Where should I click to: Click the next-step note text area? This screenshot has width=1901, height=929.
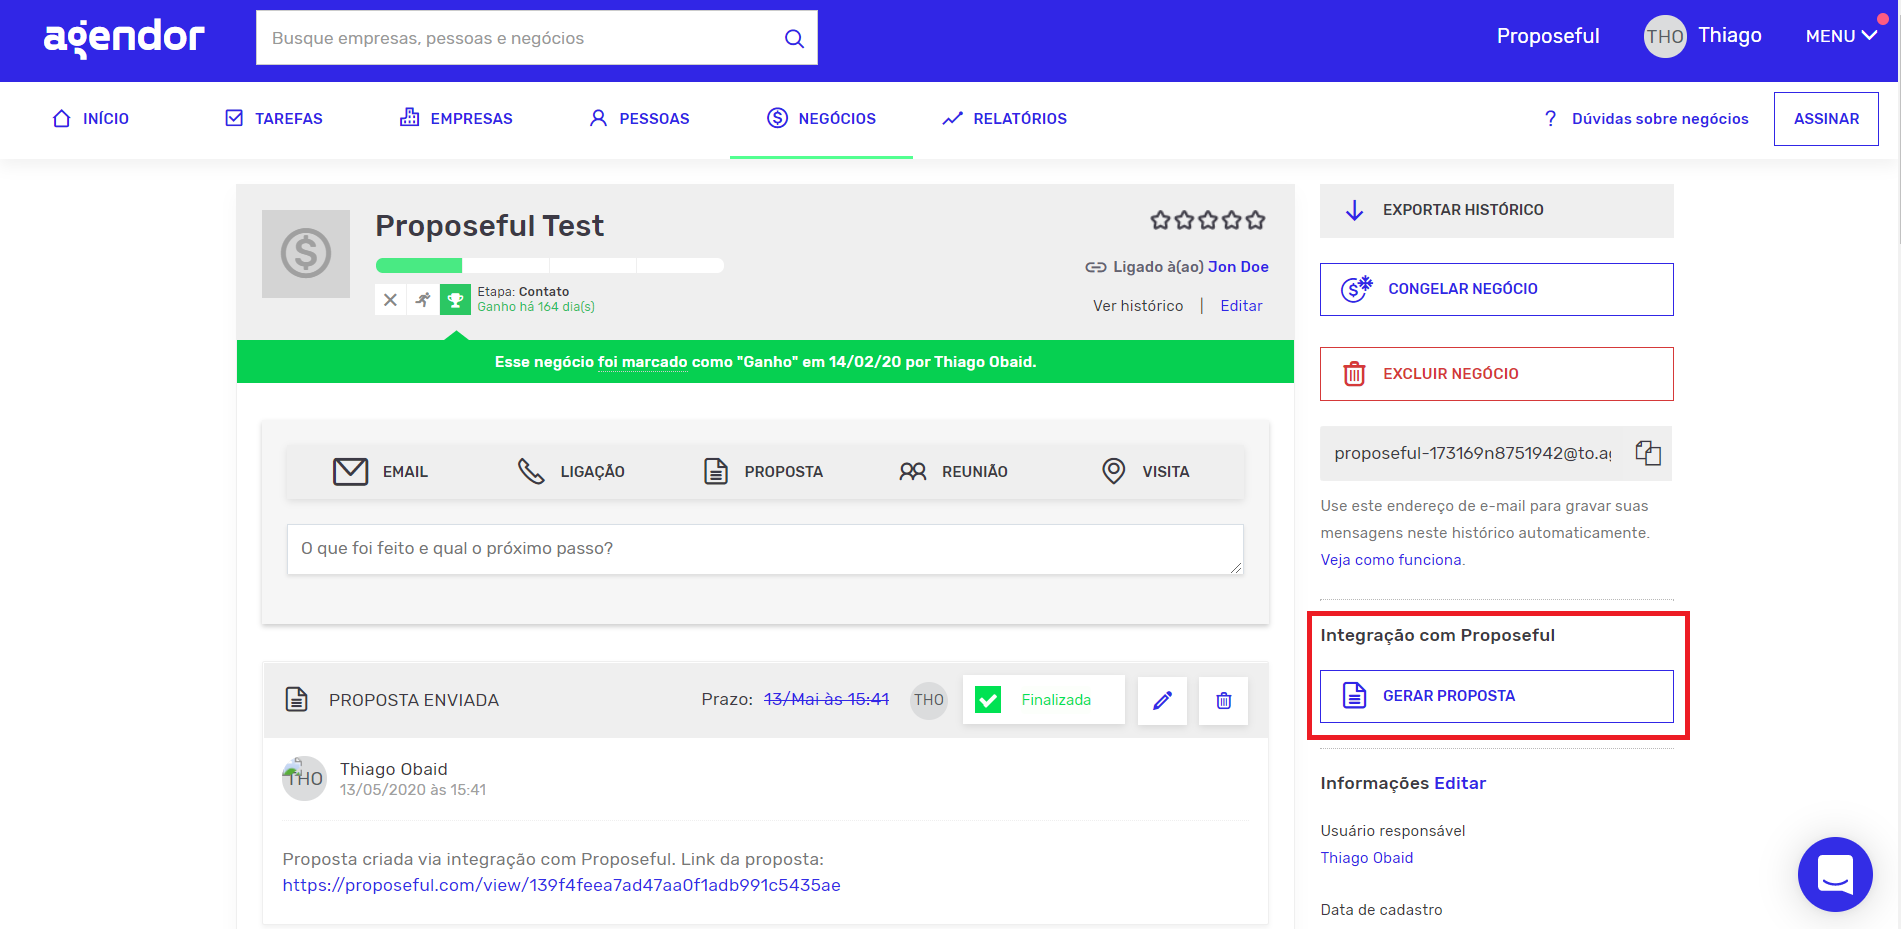pos(765,549)
